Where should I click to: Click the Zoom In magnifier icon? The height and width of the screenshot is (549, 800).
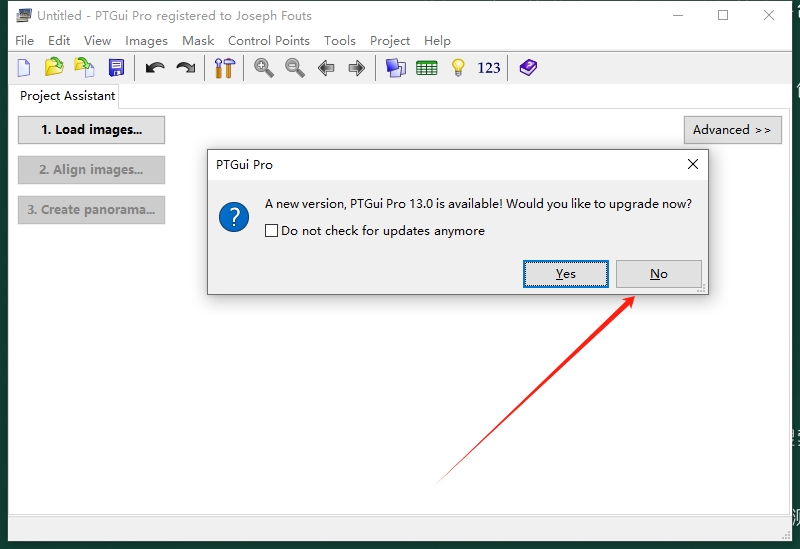[264, 68]
